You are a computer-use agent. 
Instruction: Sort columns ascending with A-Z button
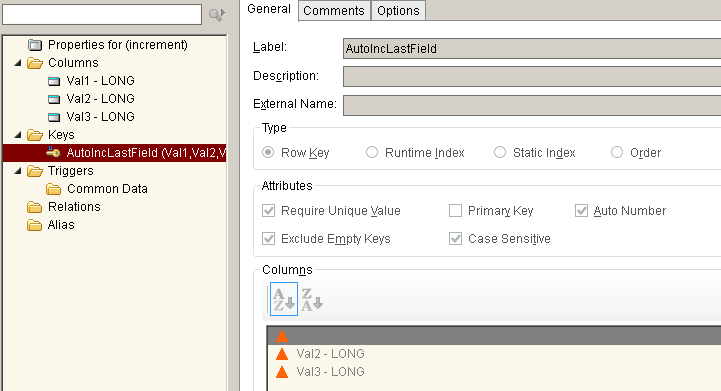[284, 299]
